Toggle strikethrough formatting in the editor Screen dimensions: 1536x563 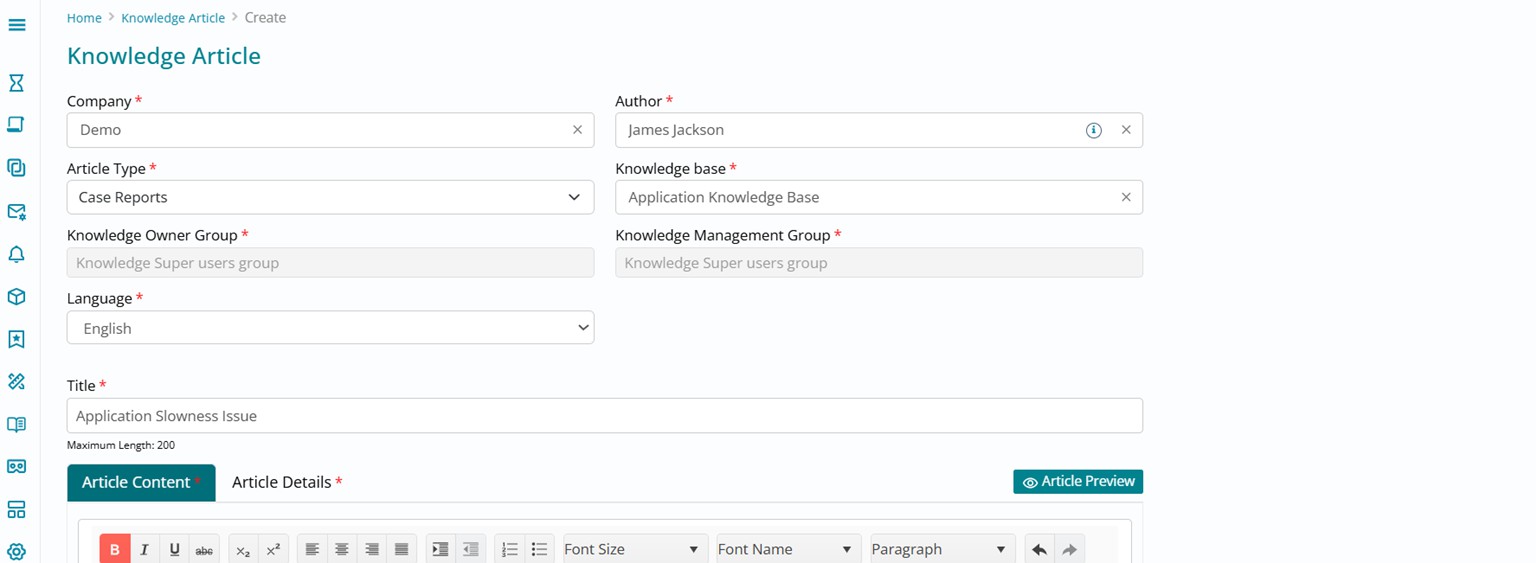(204, 549)
